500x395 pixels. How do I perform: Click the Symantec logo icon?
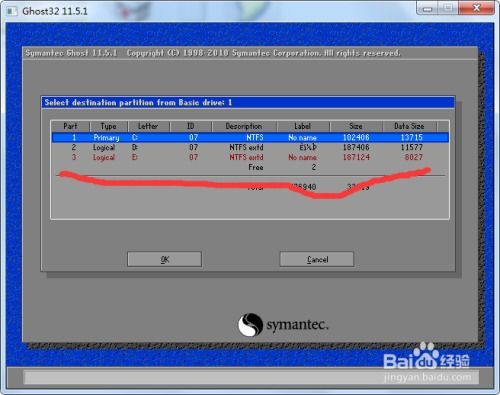(250, 324)
